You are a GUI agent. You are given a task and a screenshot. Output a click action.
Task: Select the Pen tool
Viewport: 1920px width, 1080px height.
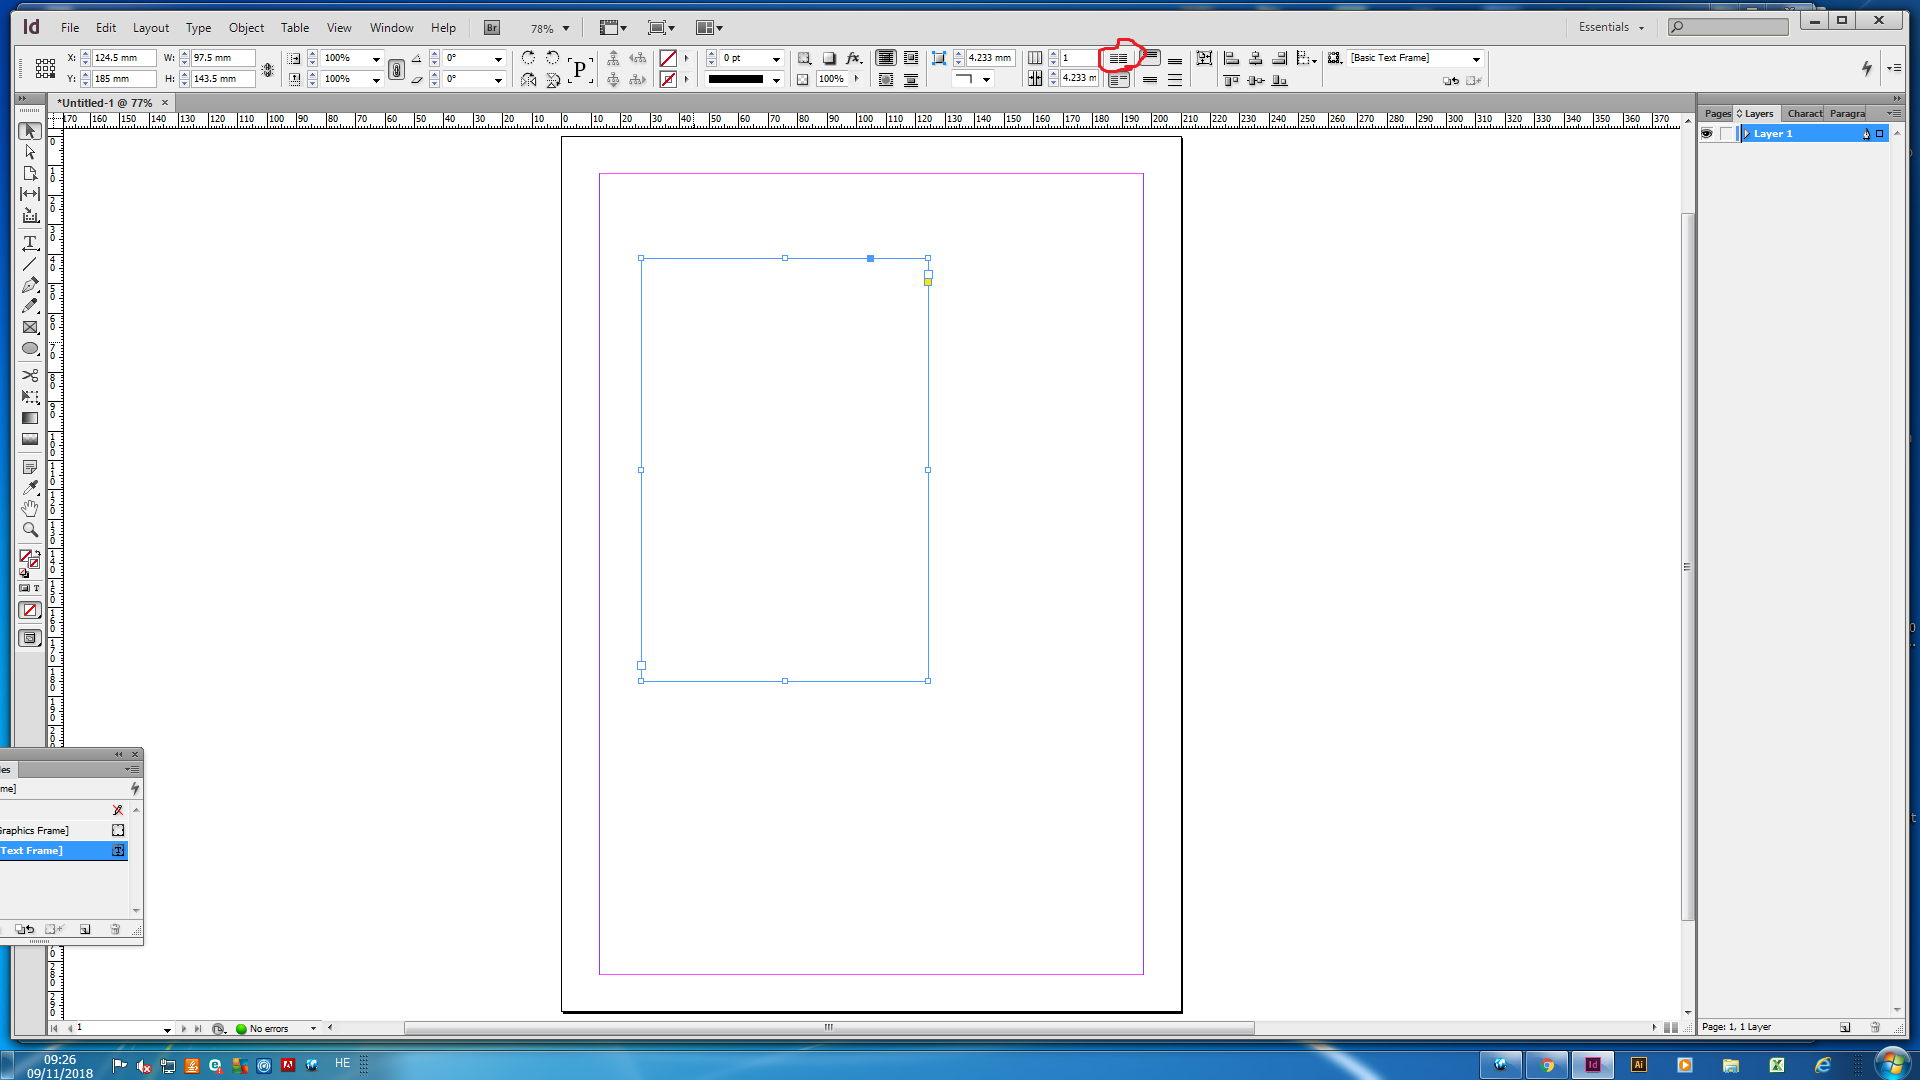30,285
